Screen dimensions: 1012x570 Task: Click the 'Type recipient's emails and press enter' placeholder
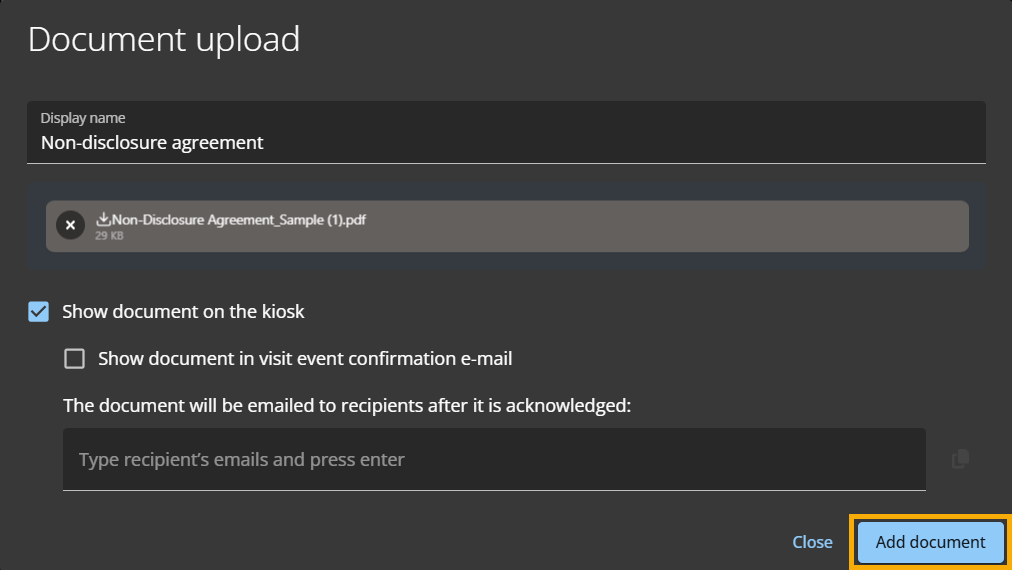(x=242, y=460)
